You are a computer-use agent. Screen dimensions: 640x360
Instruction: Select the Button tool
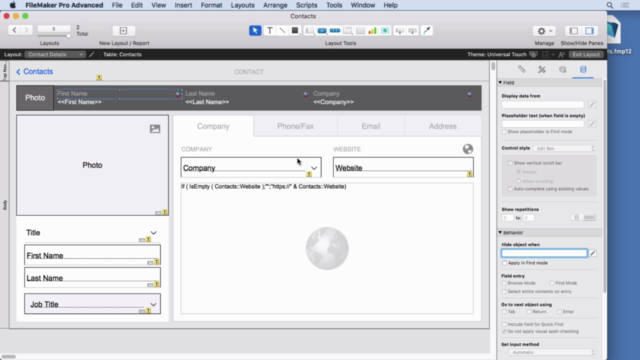point(322,31)
